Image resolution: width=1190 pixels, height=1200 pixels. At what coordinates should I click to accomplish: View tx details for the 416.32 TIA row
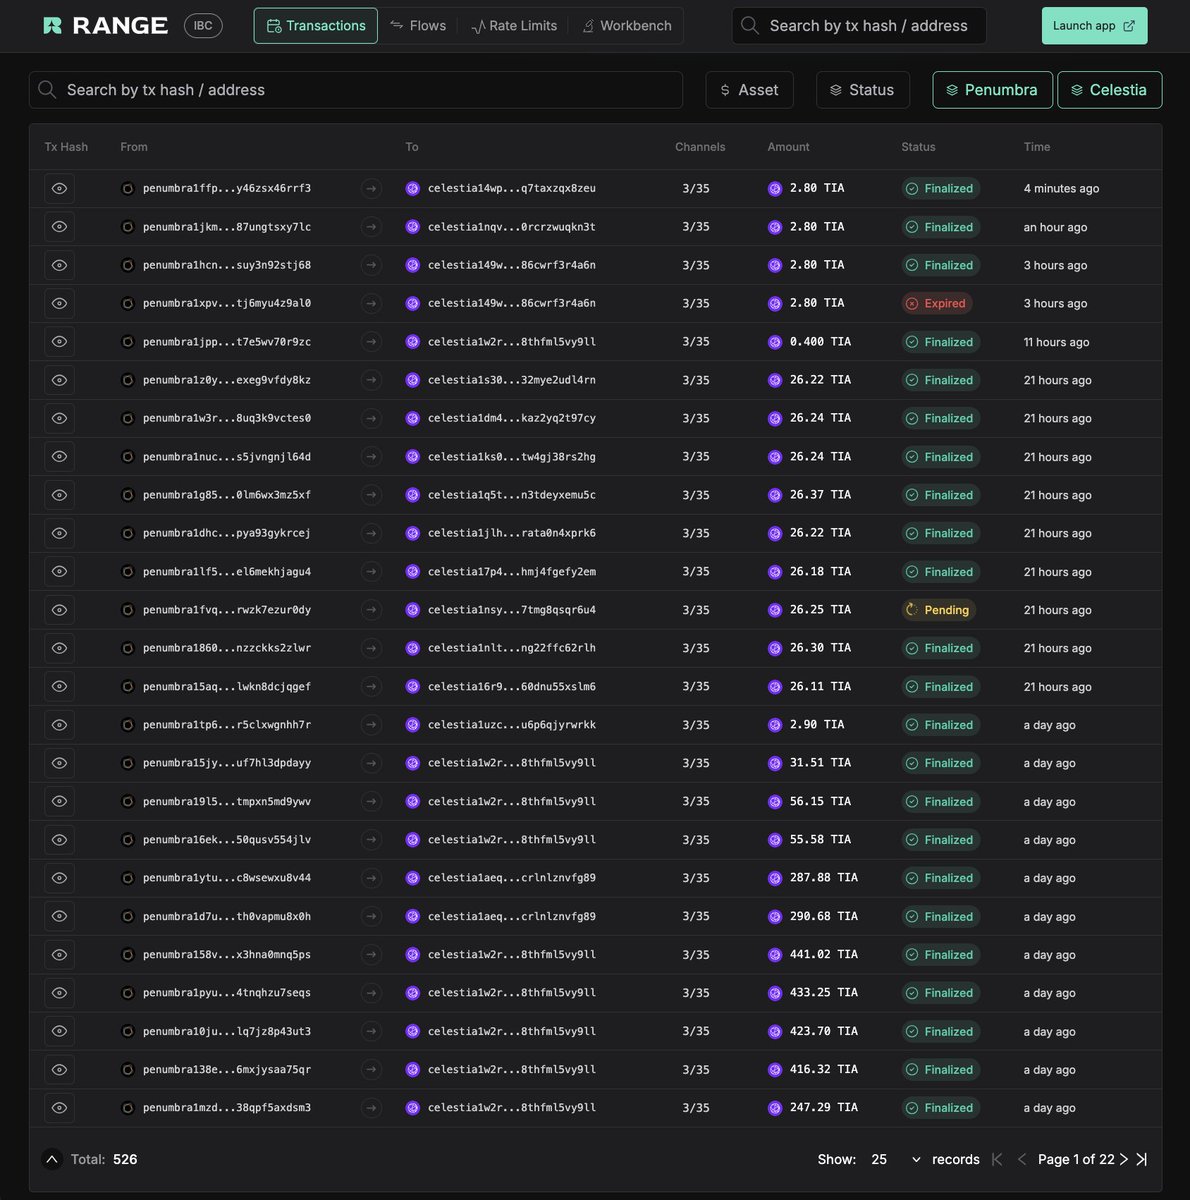(59, 1070)
